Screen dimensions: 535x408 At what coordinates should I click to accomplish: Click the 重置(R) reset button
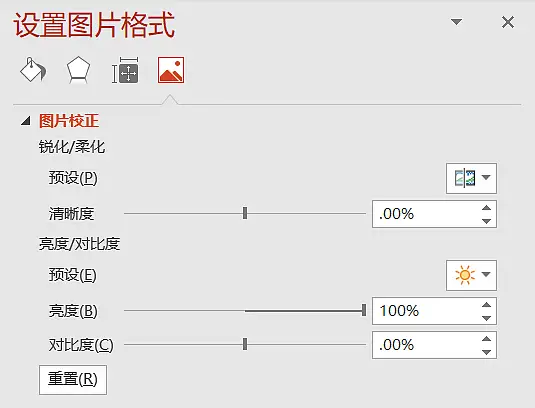click(x=73, y=380)
